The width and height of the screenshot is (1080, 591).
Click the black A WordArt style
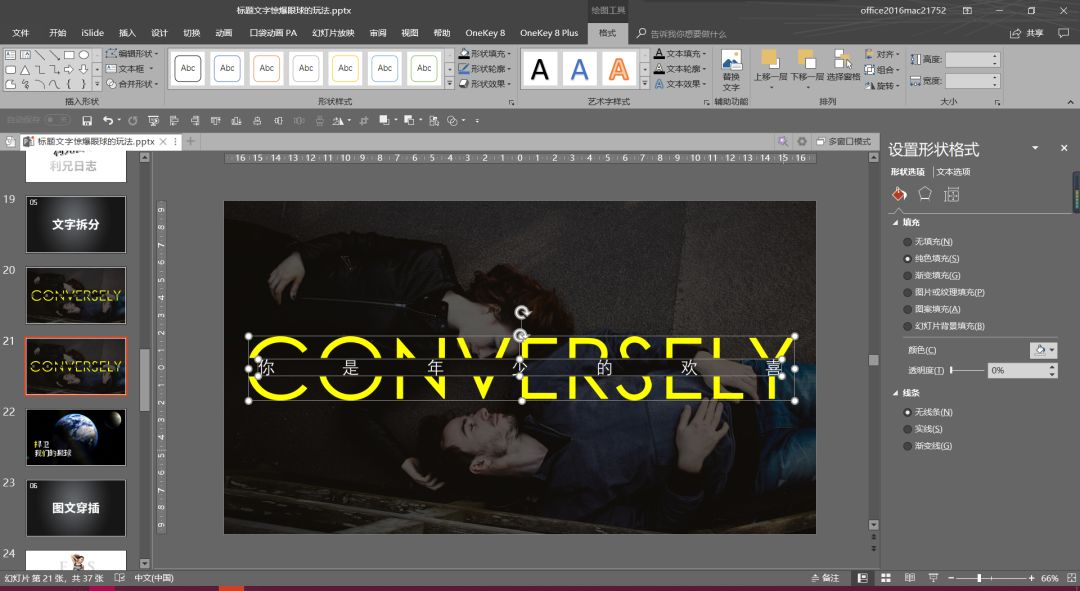pos(540,70)
